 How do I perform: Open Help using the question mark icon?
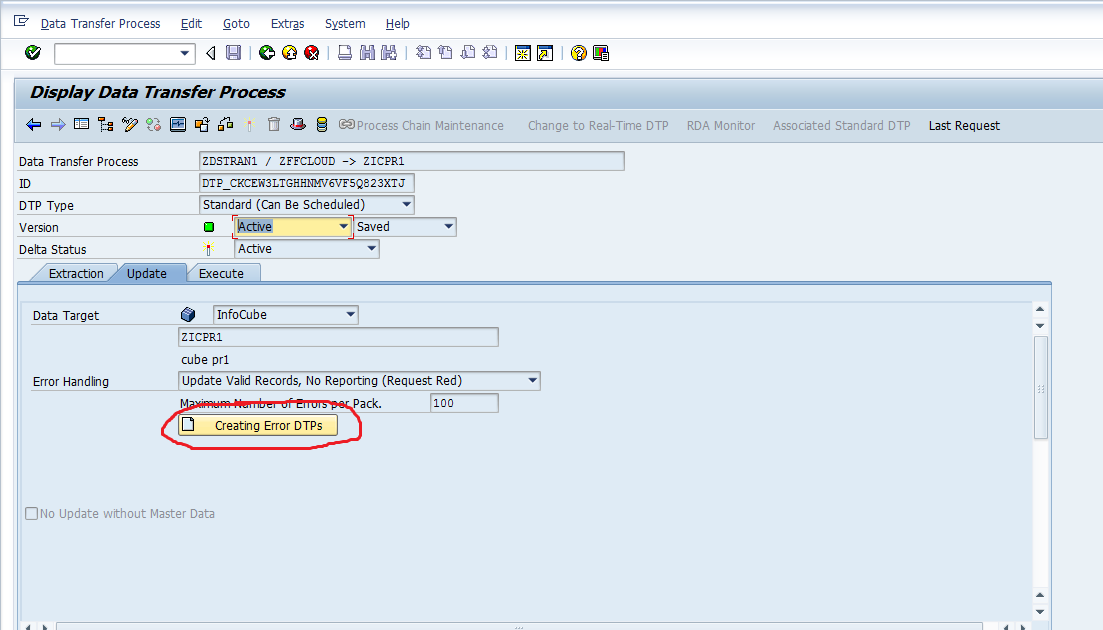point(578,52)
